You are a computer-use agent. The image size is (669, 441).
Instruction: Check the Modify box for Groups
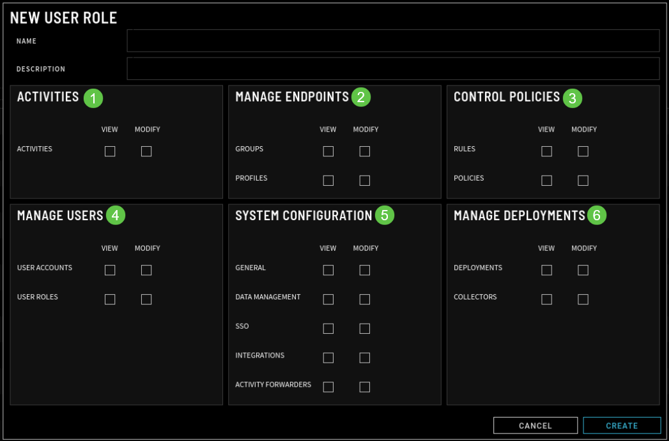click(364, 151)
